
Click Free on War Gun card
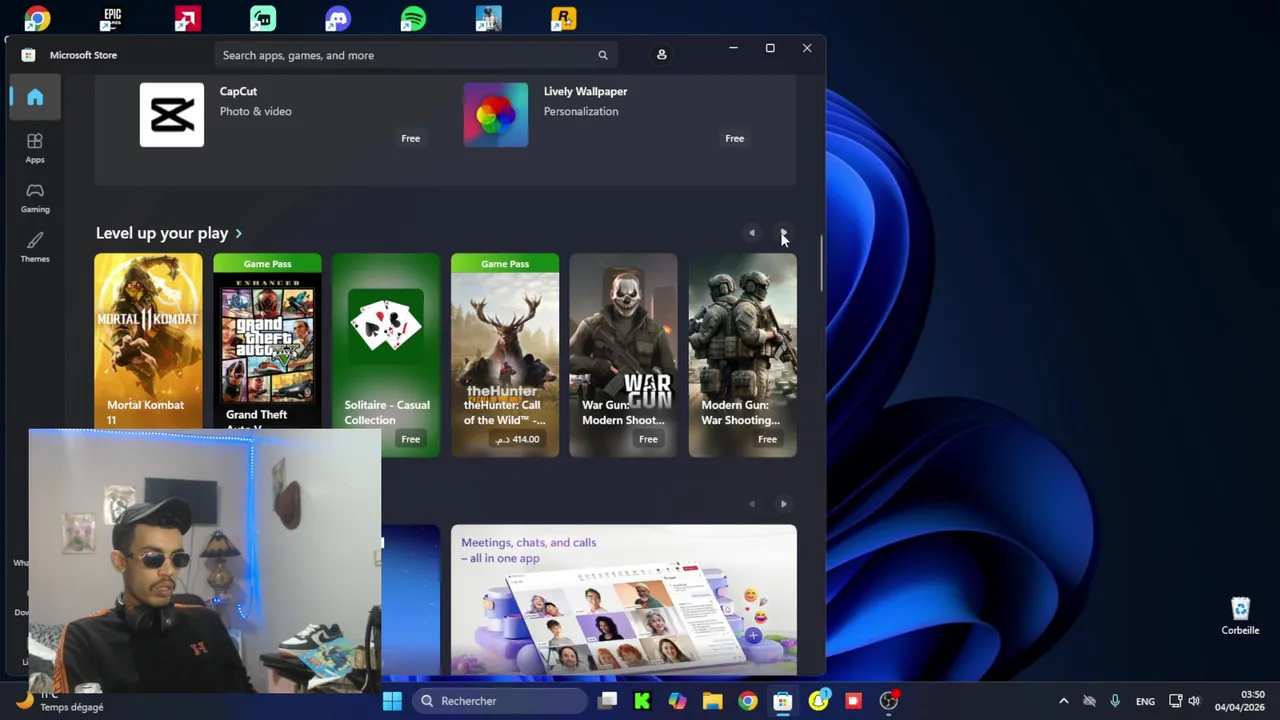point(648,439)
